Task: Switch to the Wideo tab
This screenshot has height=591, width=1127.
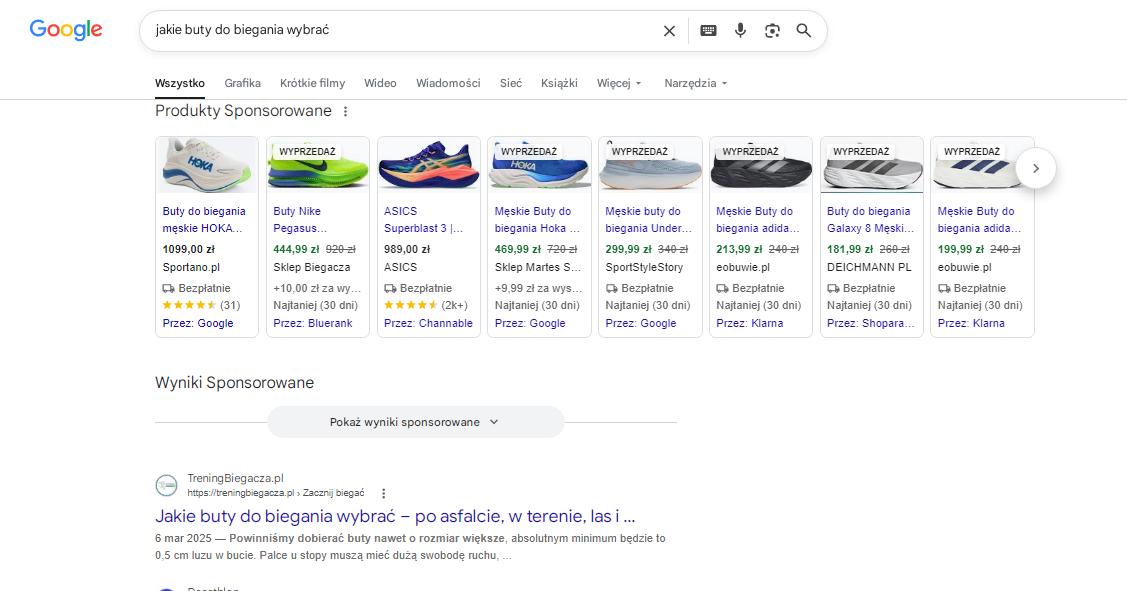Action: tap(380, 83)
